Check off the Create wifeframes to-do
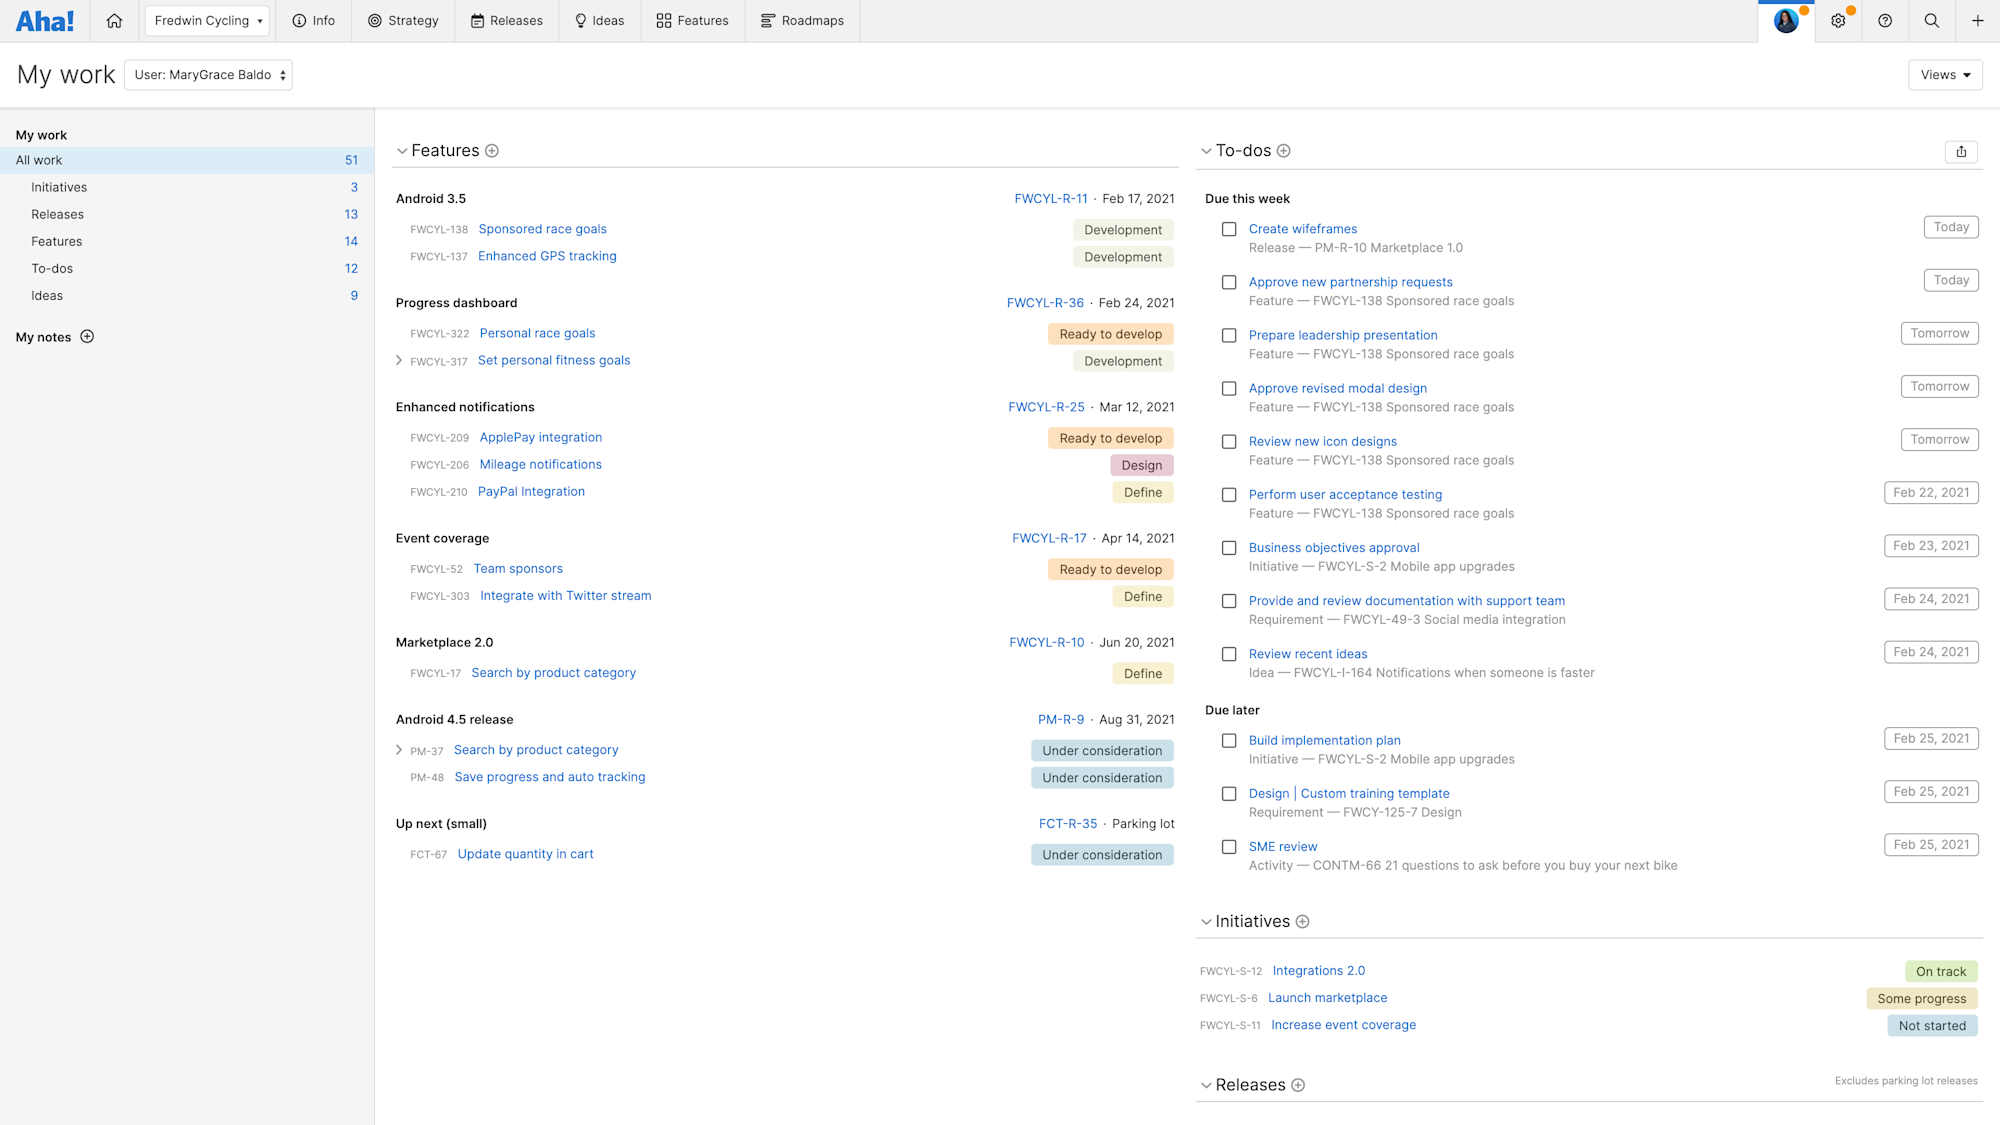The width and height of the screenshot is (2000, 1125). (1229, 229)
